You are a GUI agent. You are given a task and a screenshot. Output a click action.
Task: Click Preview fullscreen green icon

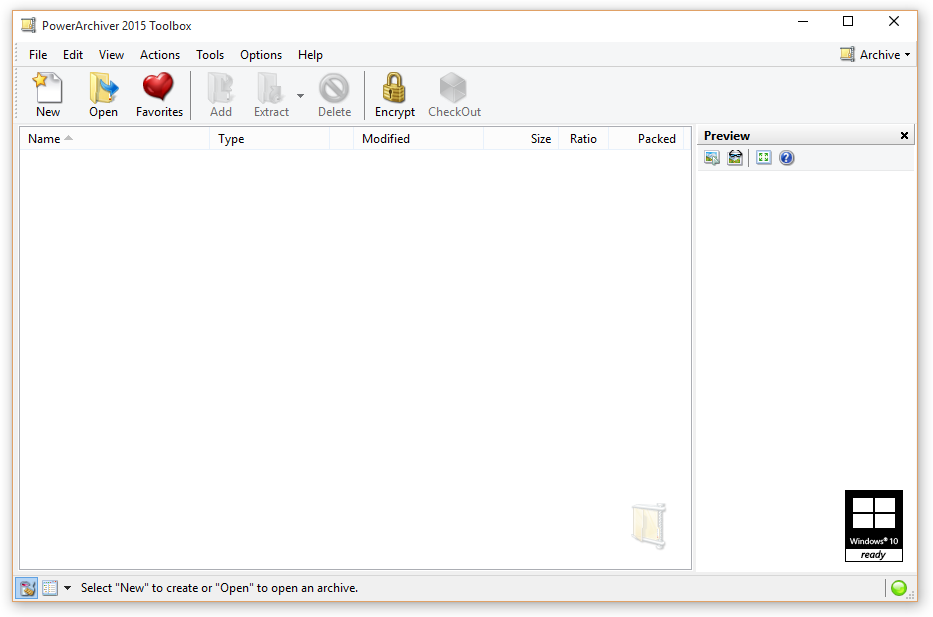coord(763,158)
